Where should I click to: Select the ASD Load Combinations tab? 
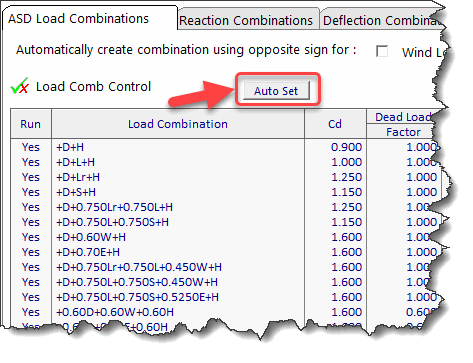click(x=79, y=19)
